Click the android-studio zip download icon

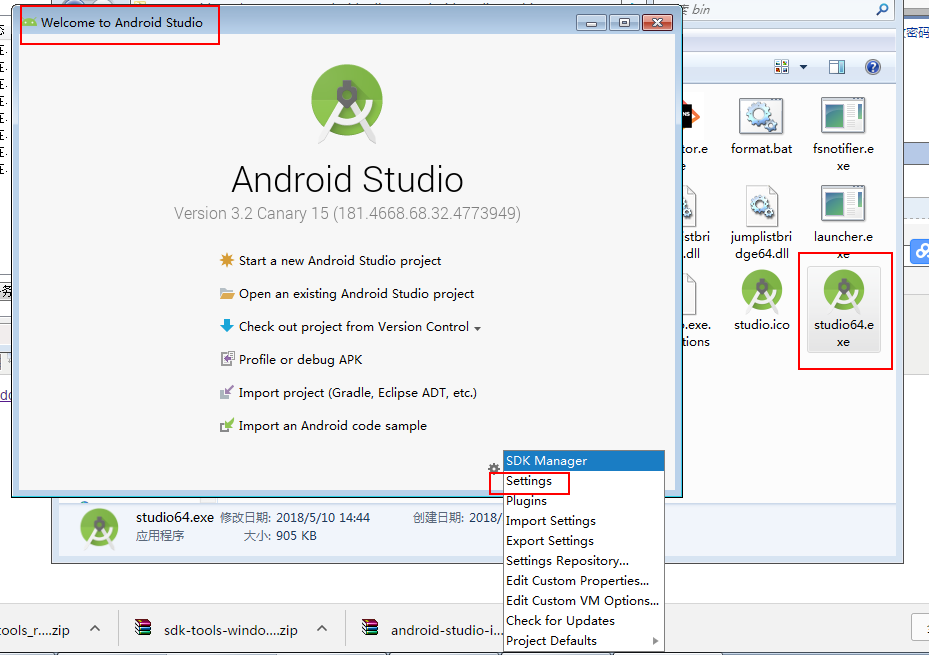(x=370, y=628)
